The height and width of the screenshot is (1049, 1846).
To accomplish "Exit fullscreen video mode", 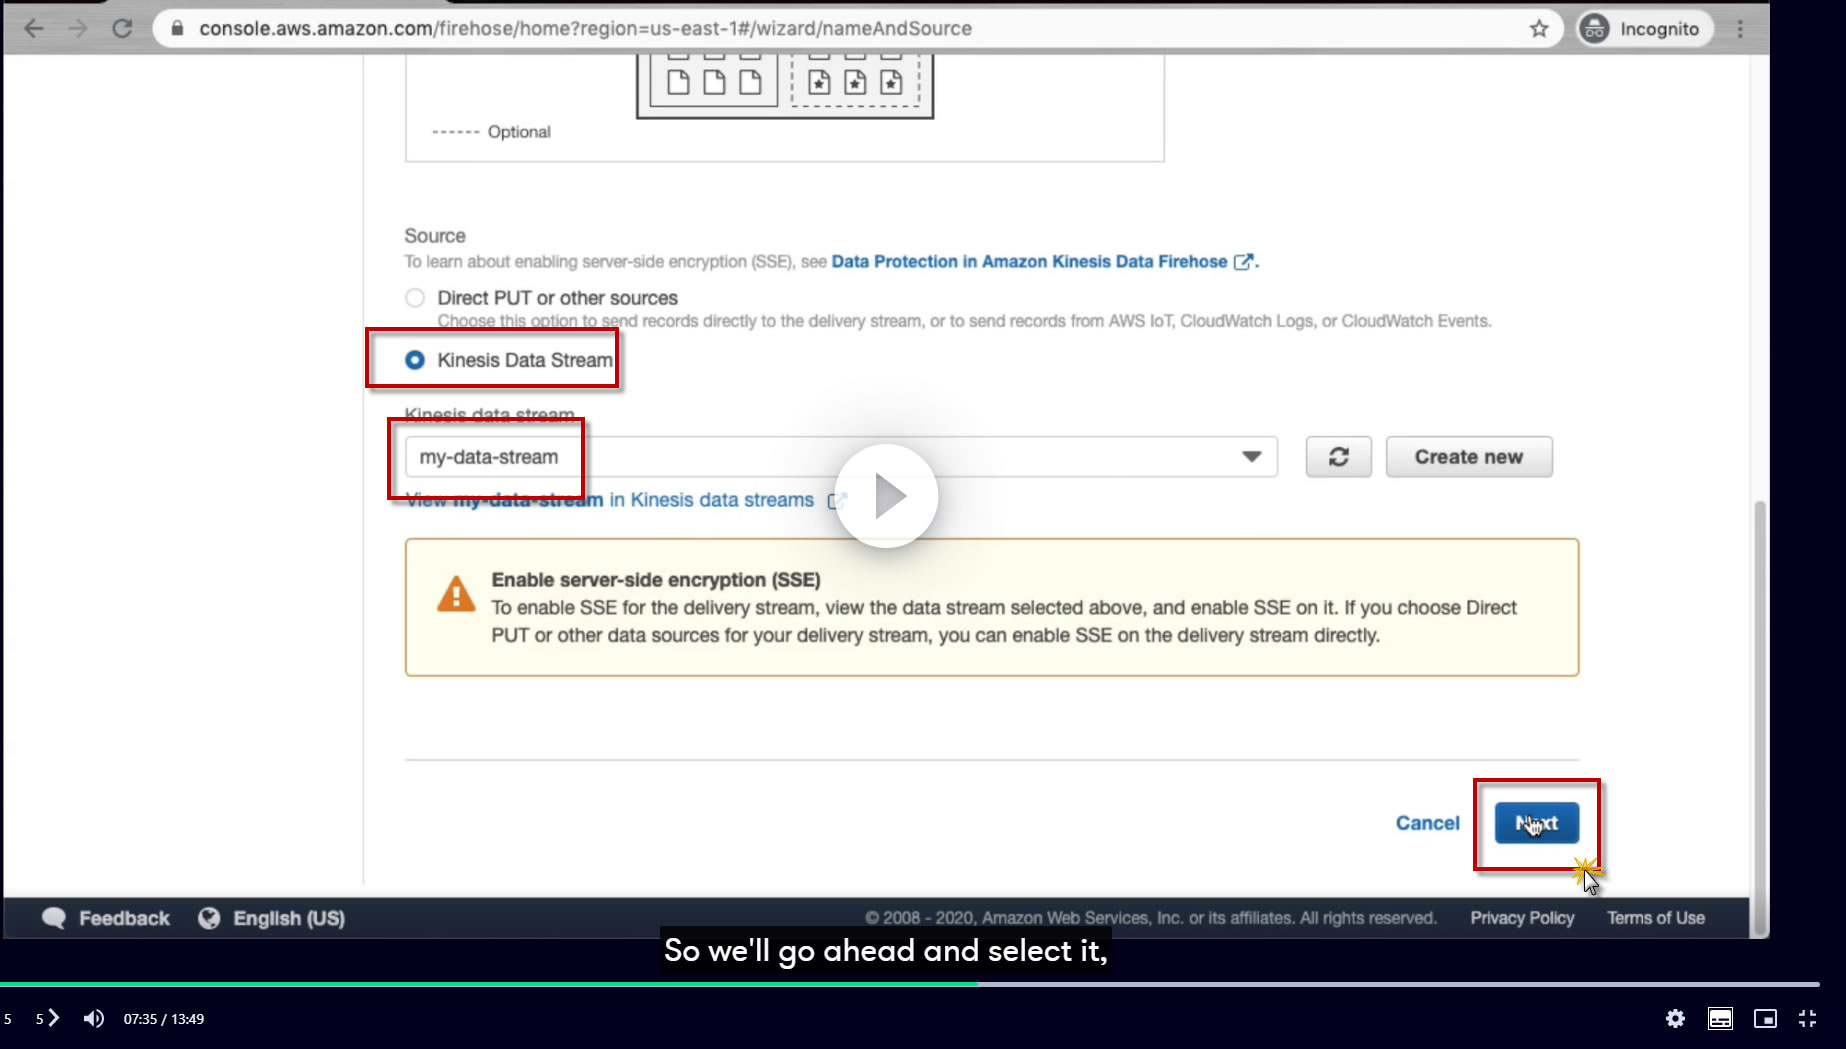I will click(1807, 1018).
